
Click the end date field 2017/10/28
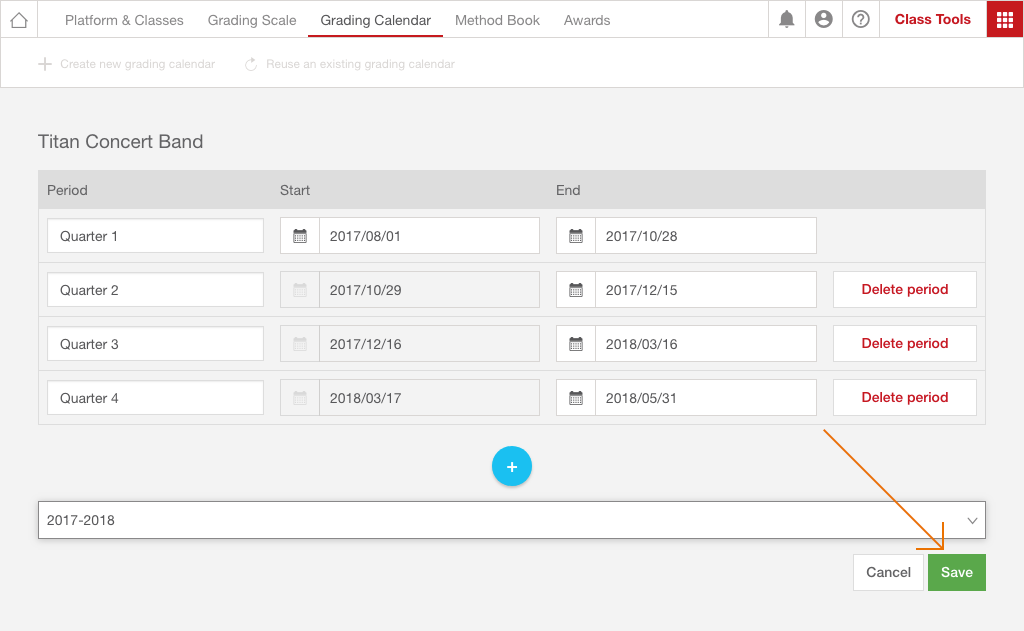pyautogui.click(x=705, y=236)
